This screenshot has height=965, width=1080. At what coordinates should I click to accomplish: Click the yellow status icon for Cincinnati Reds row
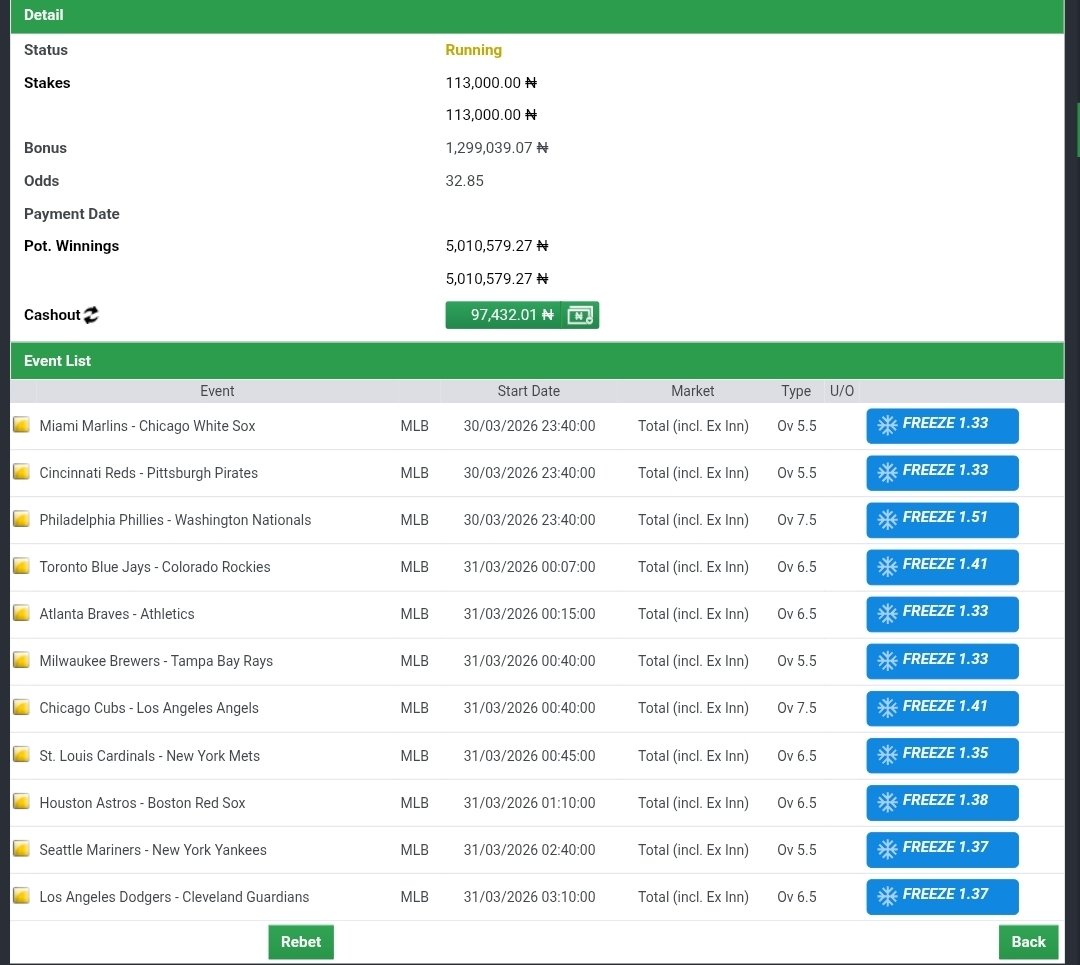pyautogui.click(x=21, y=472)
